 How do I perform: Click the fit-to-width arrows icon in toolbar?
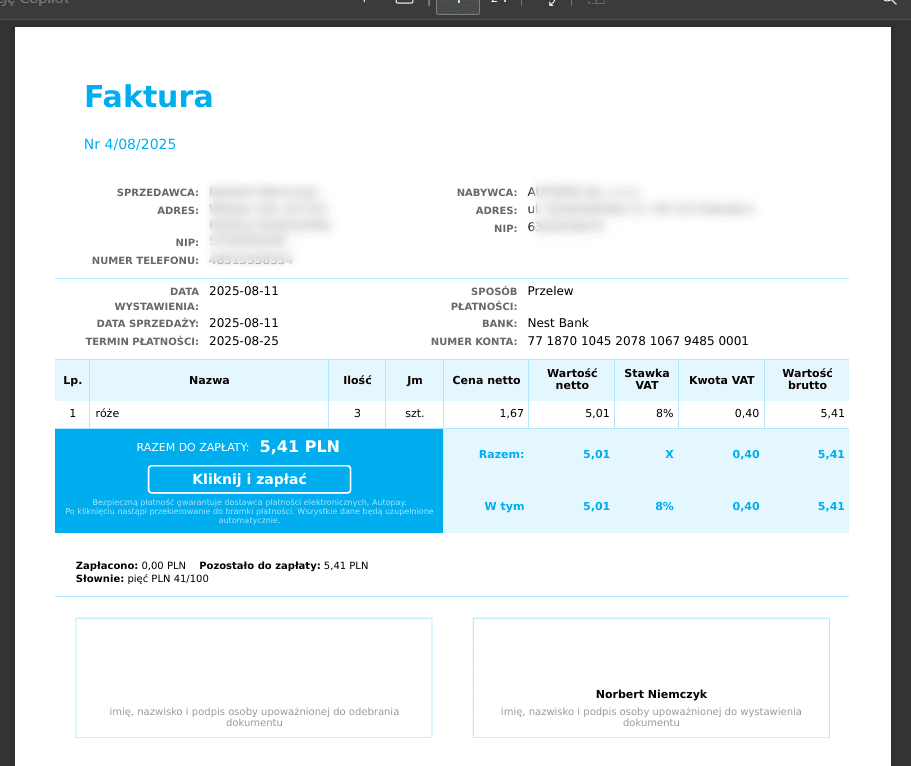(552, 4)
